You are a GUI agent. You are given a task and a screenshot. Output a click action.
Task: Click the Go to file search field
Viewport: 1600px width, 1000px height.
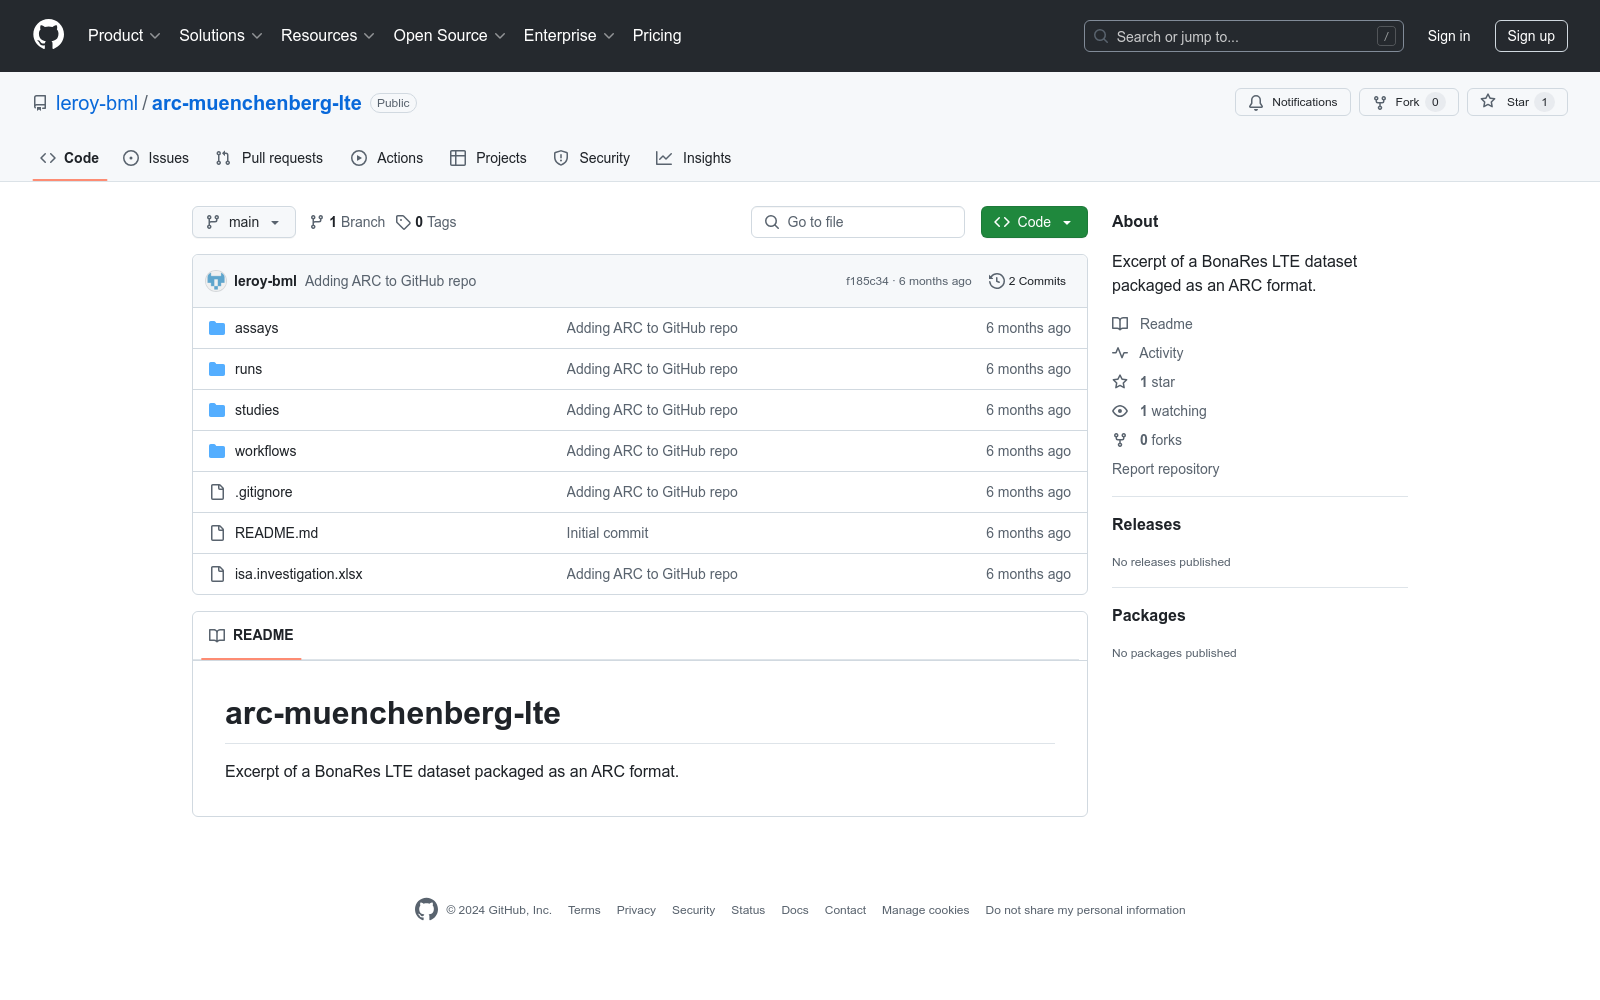[858, 222]
